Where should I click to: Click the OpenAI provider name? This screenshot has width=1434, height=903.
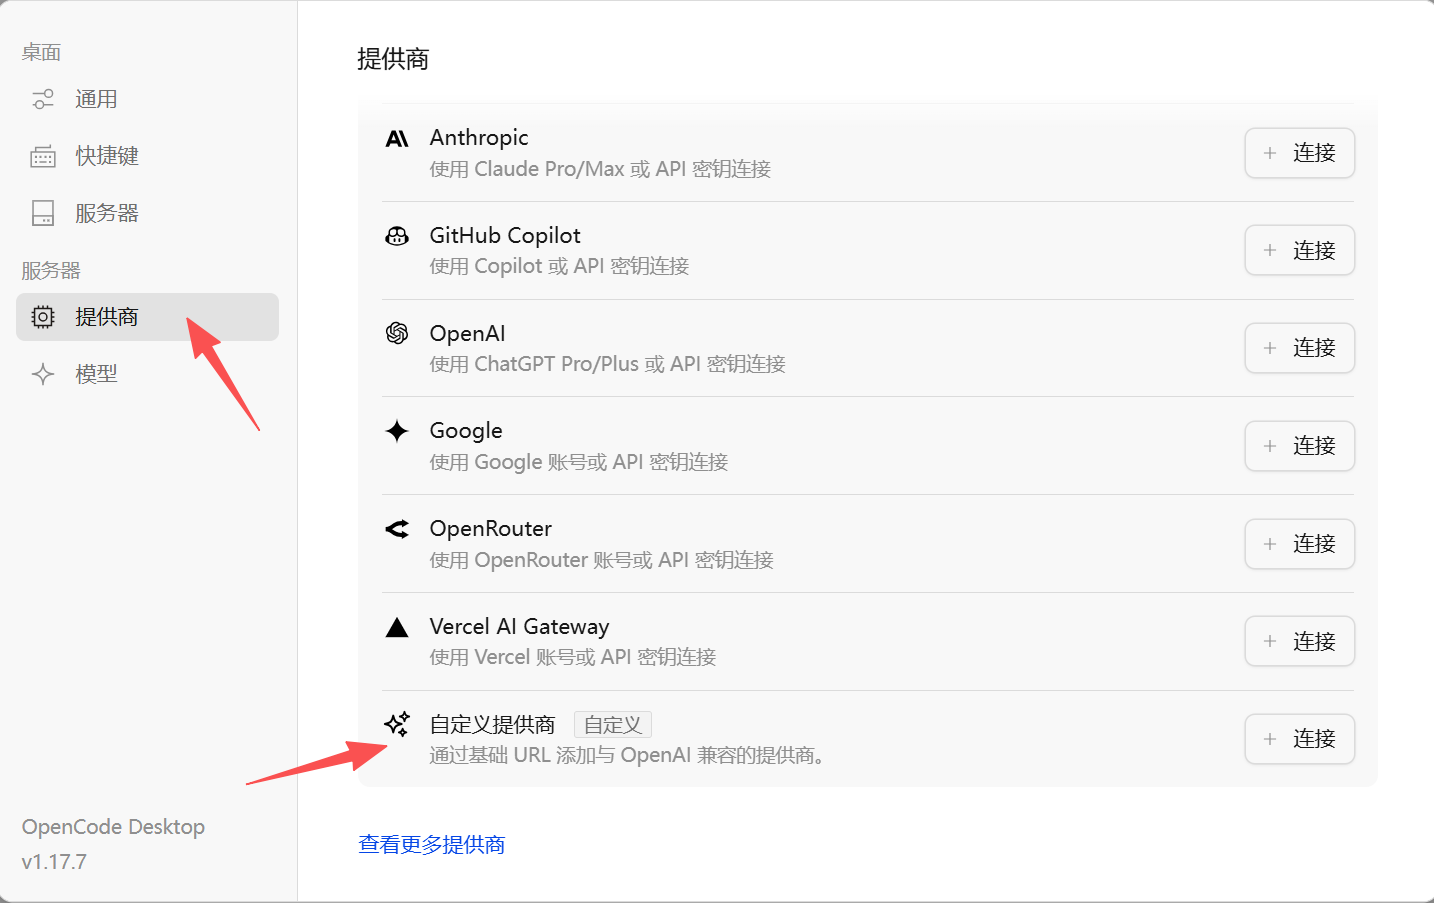coord(467,333)
